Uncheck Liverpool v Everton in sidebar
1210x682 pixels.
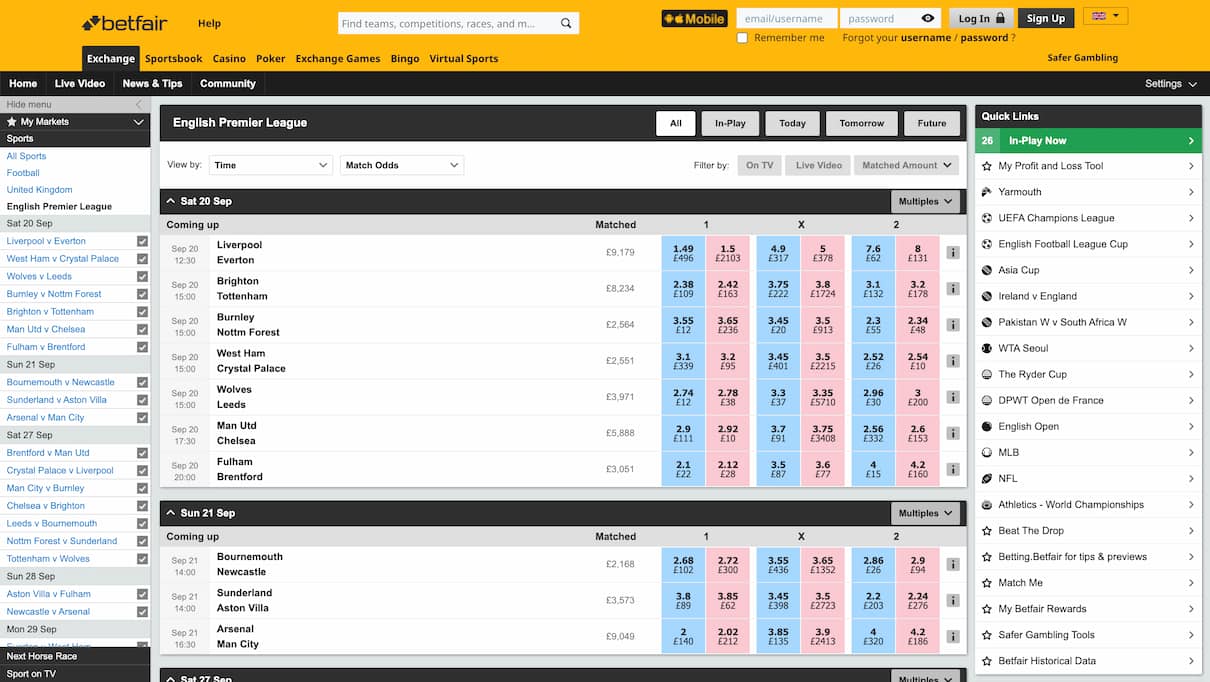pos(142,241)
